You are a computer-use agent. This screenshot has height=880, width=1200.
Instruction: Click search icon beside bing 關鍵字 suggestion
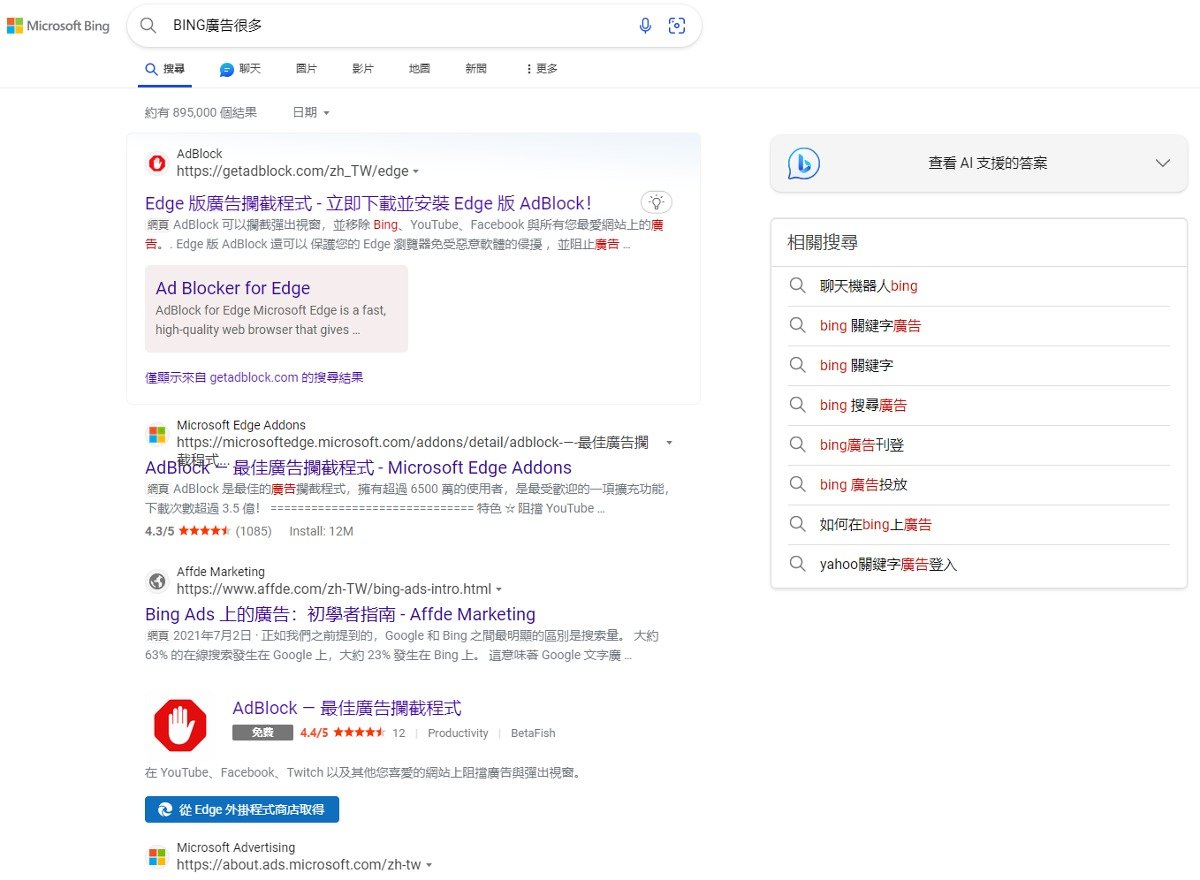point(797,366)
